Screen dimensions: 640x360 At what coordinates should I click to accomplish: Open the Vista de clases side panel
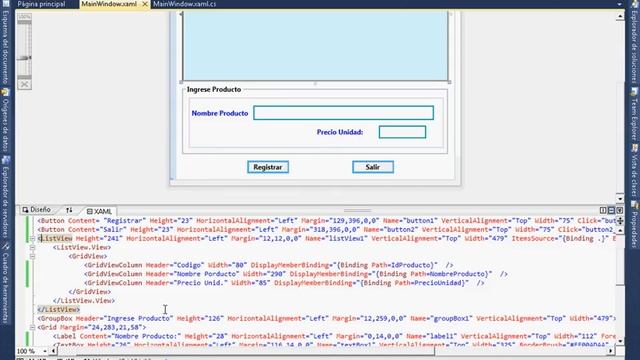click(x=635, y=172)
